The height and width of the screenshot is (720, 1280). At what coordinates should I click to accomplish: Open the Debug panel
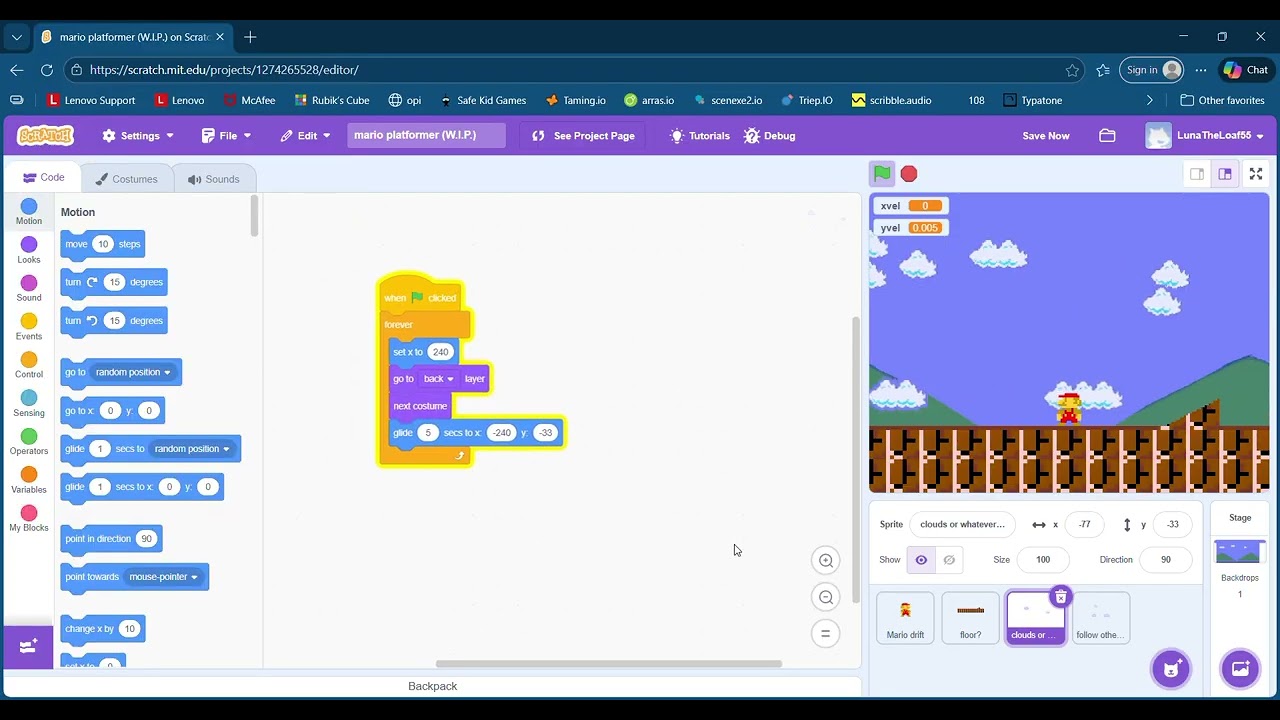(769, 136)
